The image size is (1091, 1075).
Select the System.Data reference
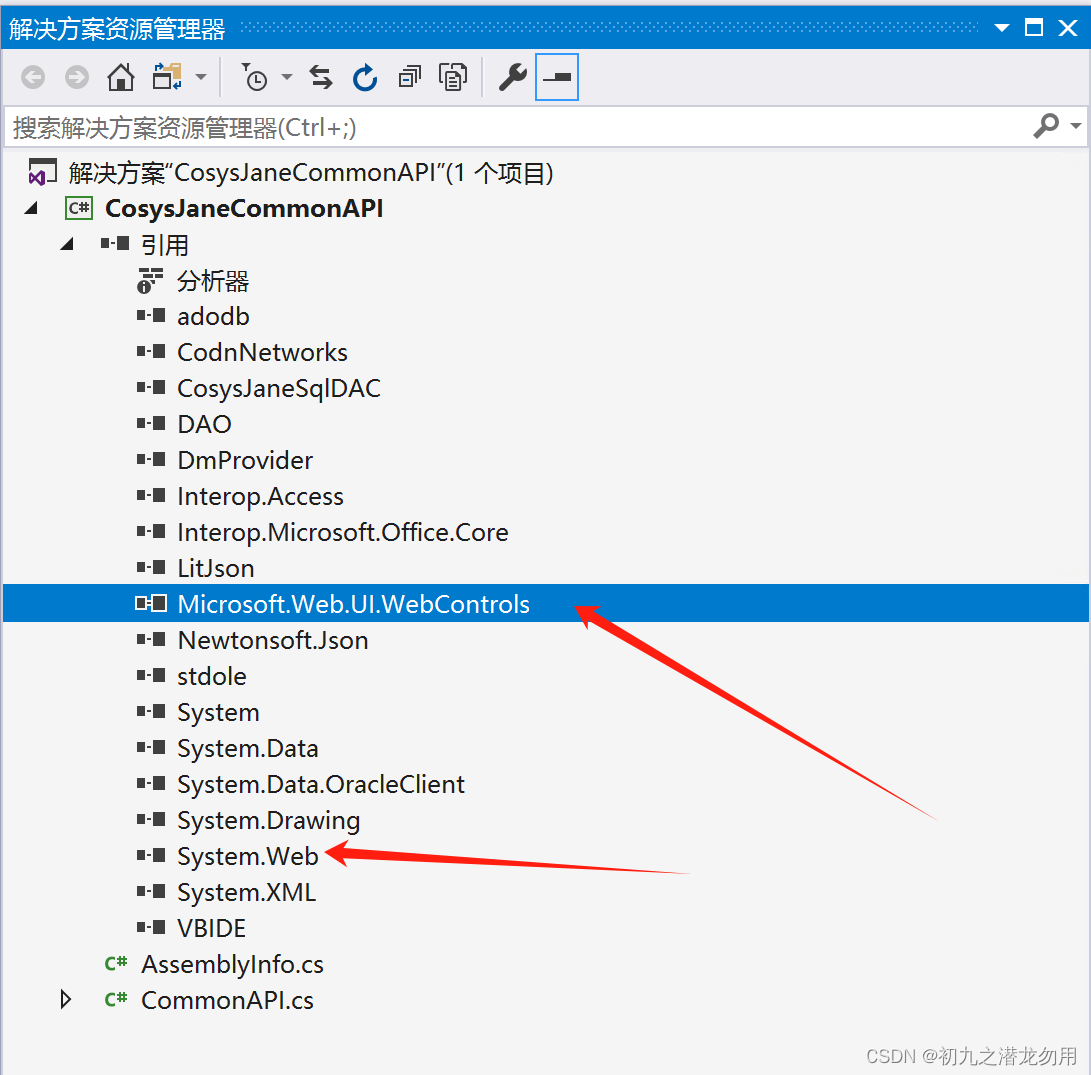(x=248, y=749)
